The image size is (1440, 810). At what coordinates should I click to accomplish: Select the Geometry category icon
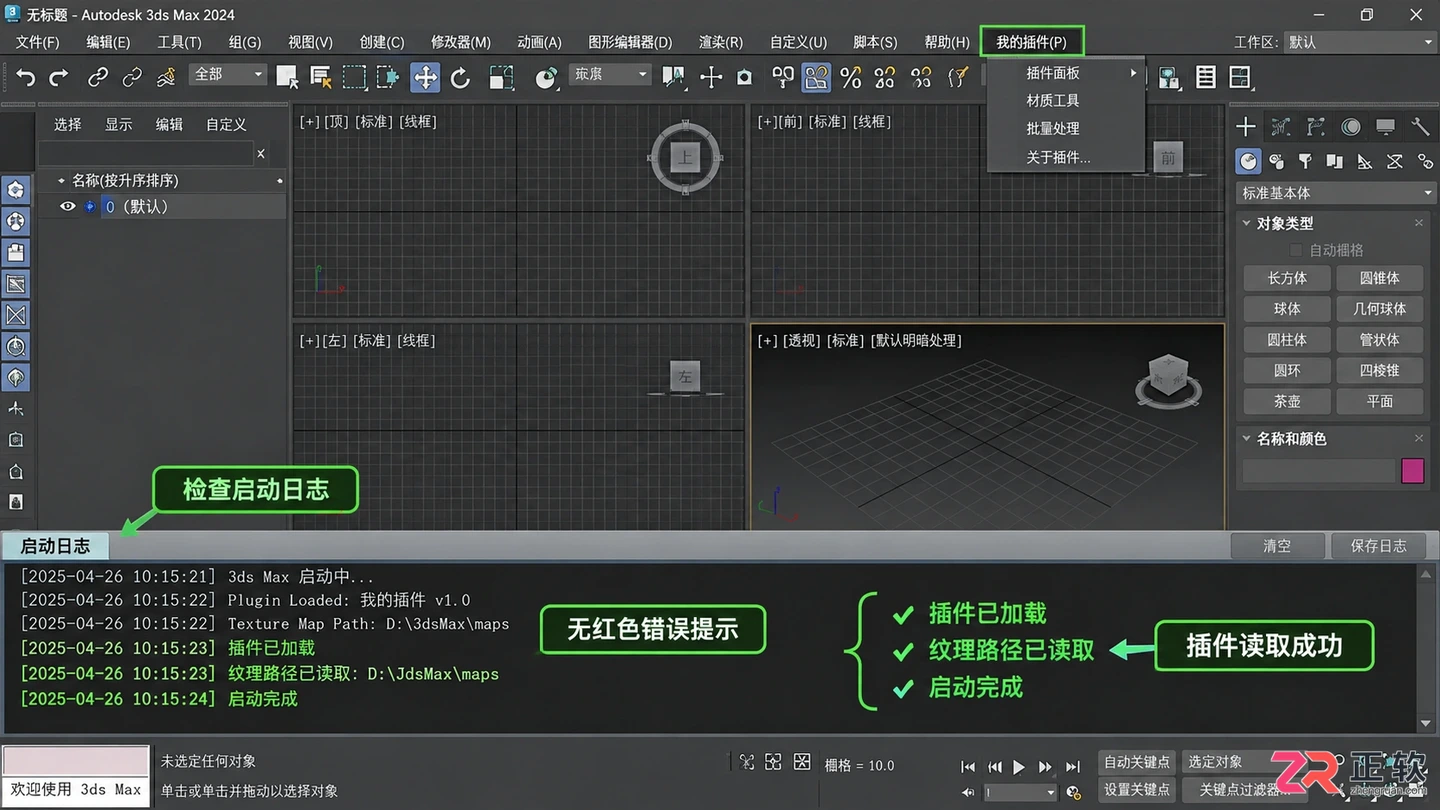click(1248, 161)
